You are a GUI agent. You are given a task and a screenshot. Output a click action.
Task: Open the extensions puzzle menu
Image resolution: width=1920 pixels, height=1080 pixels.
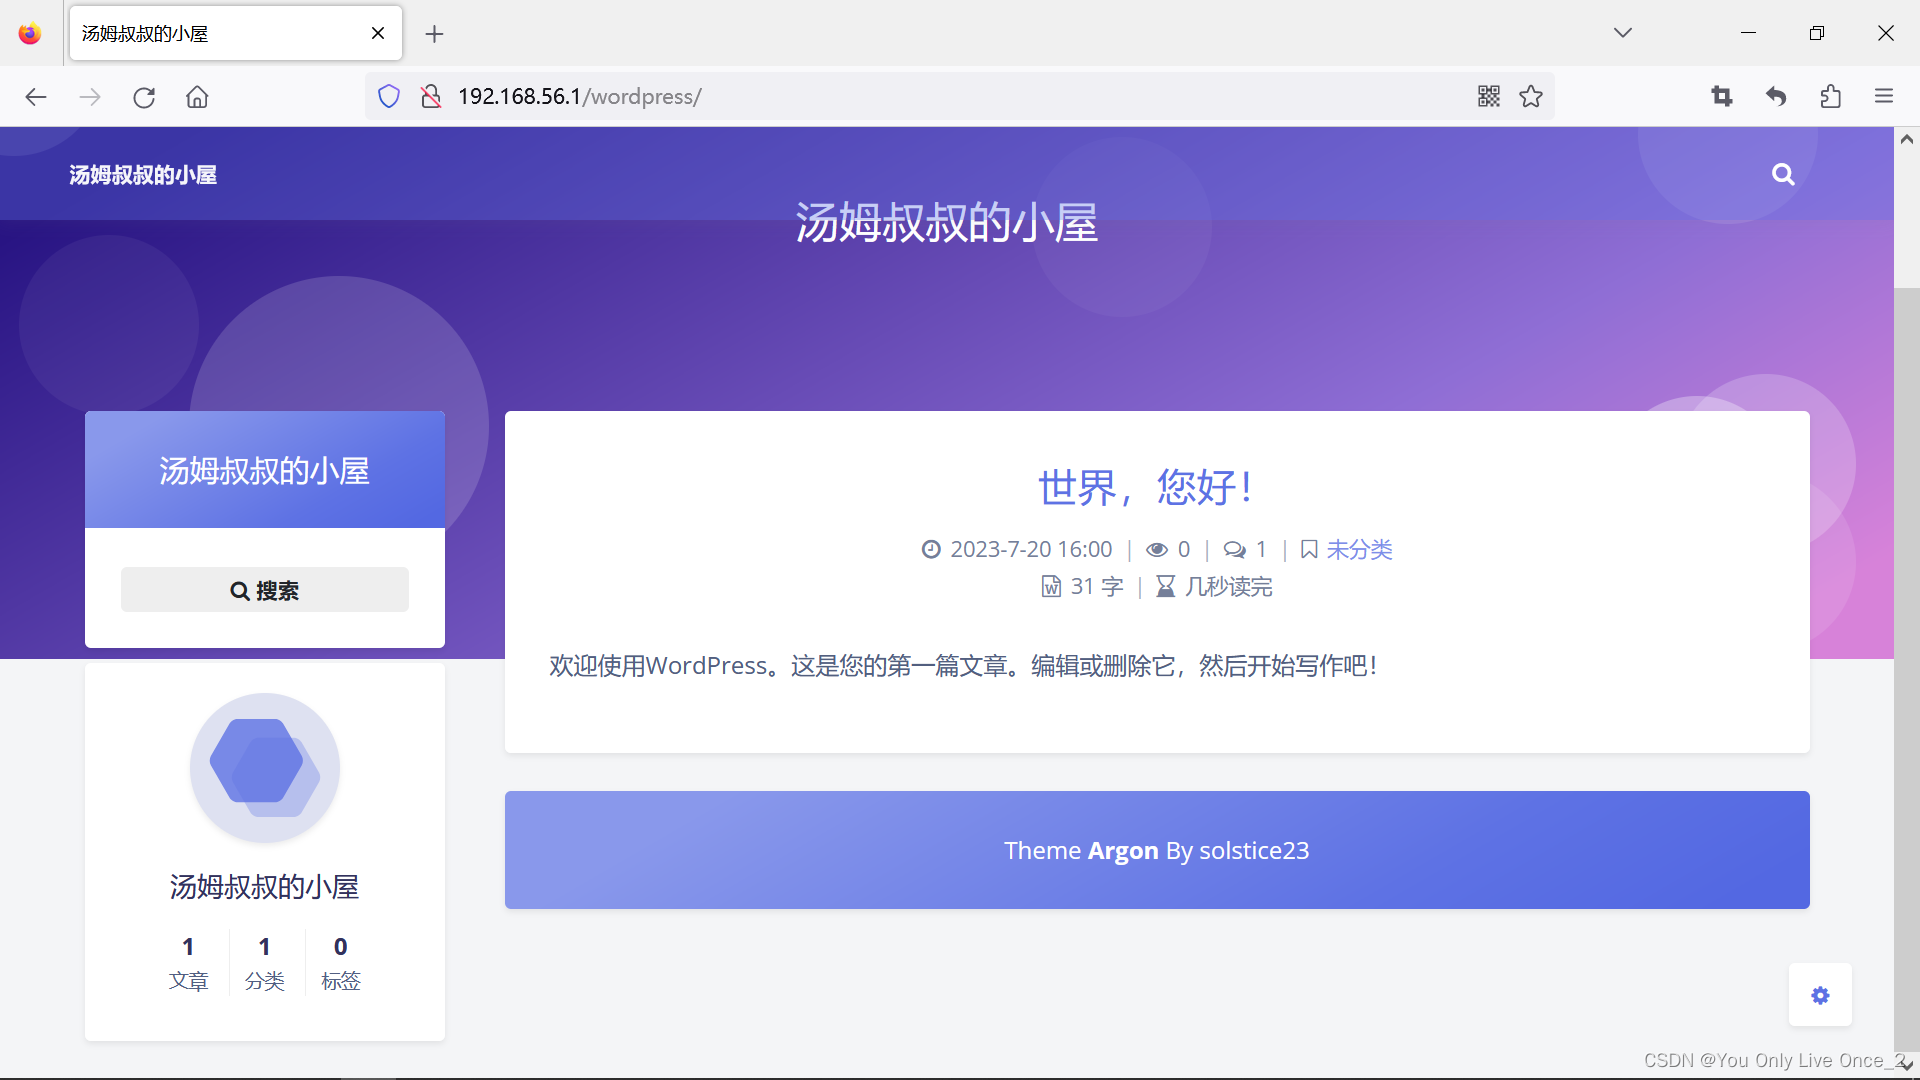pyautogui.click(x=1830, y=96)
